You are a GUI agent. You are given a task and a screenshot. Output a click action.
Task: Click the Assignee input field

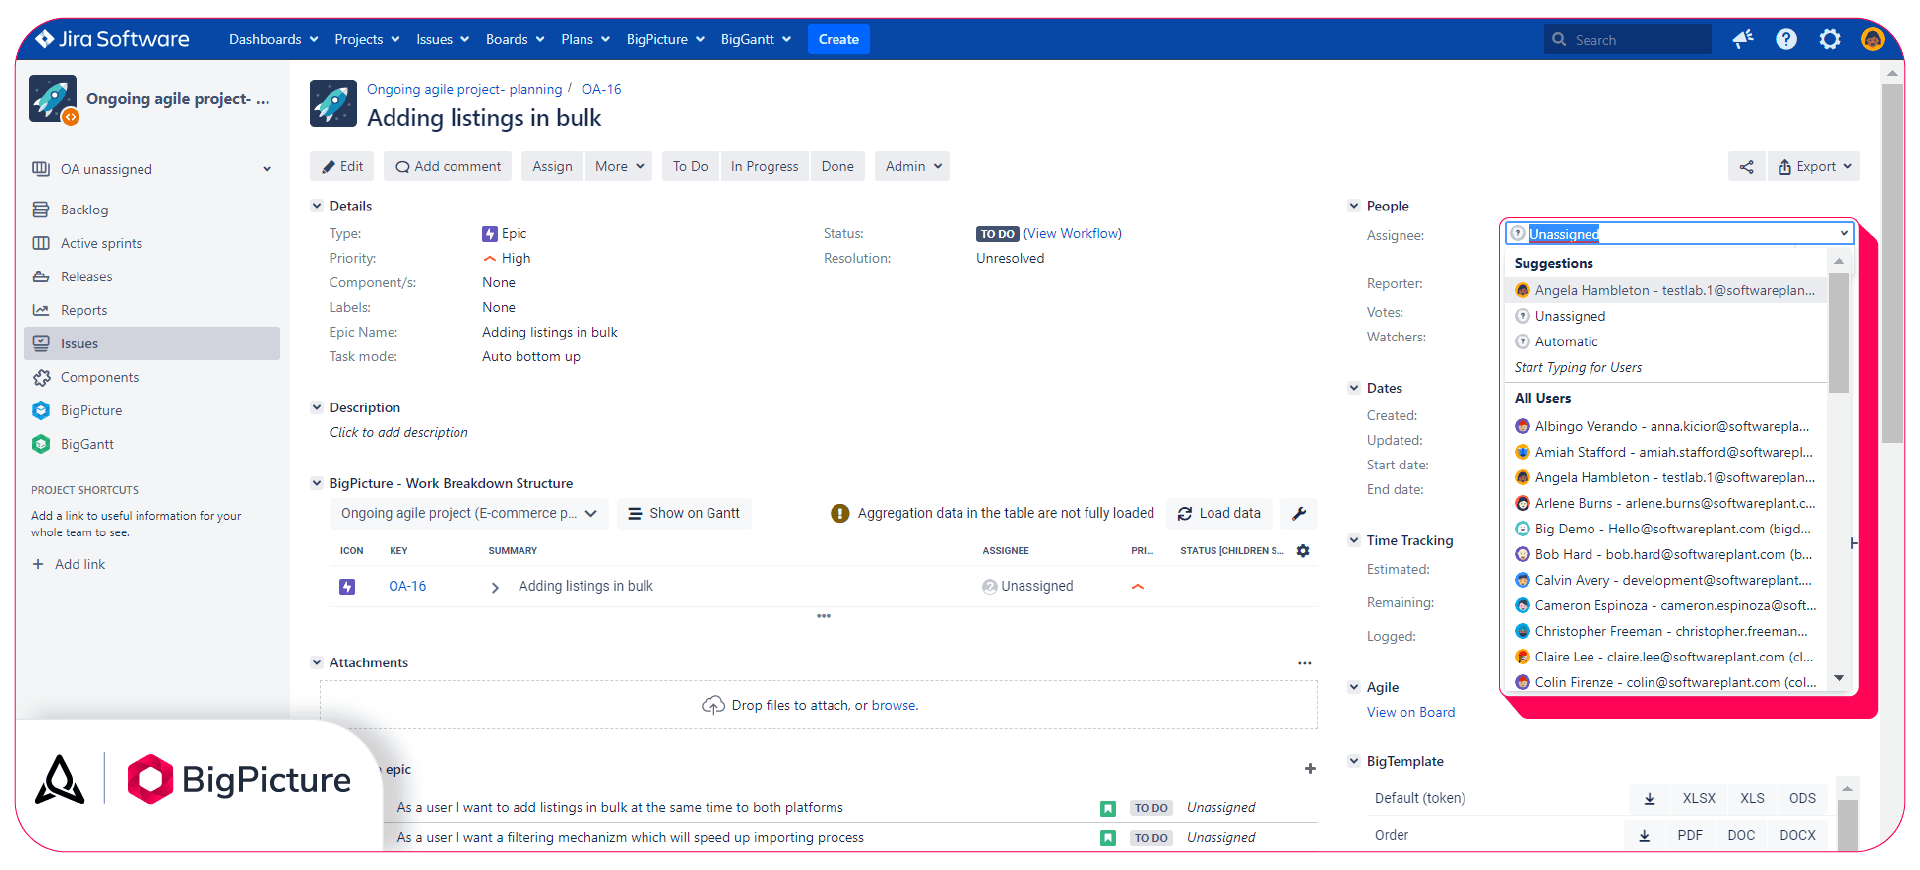[x=1679, y=234]
